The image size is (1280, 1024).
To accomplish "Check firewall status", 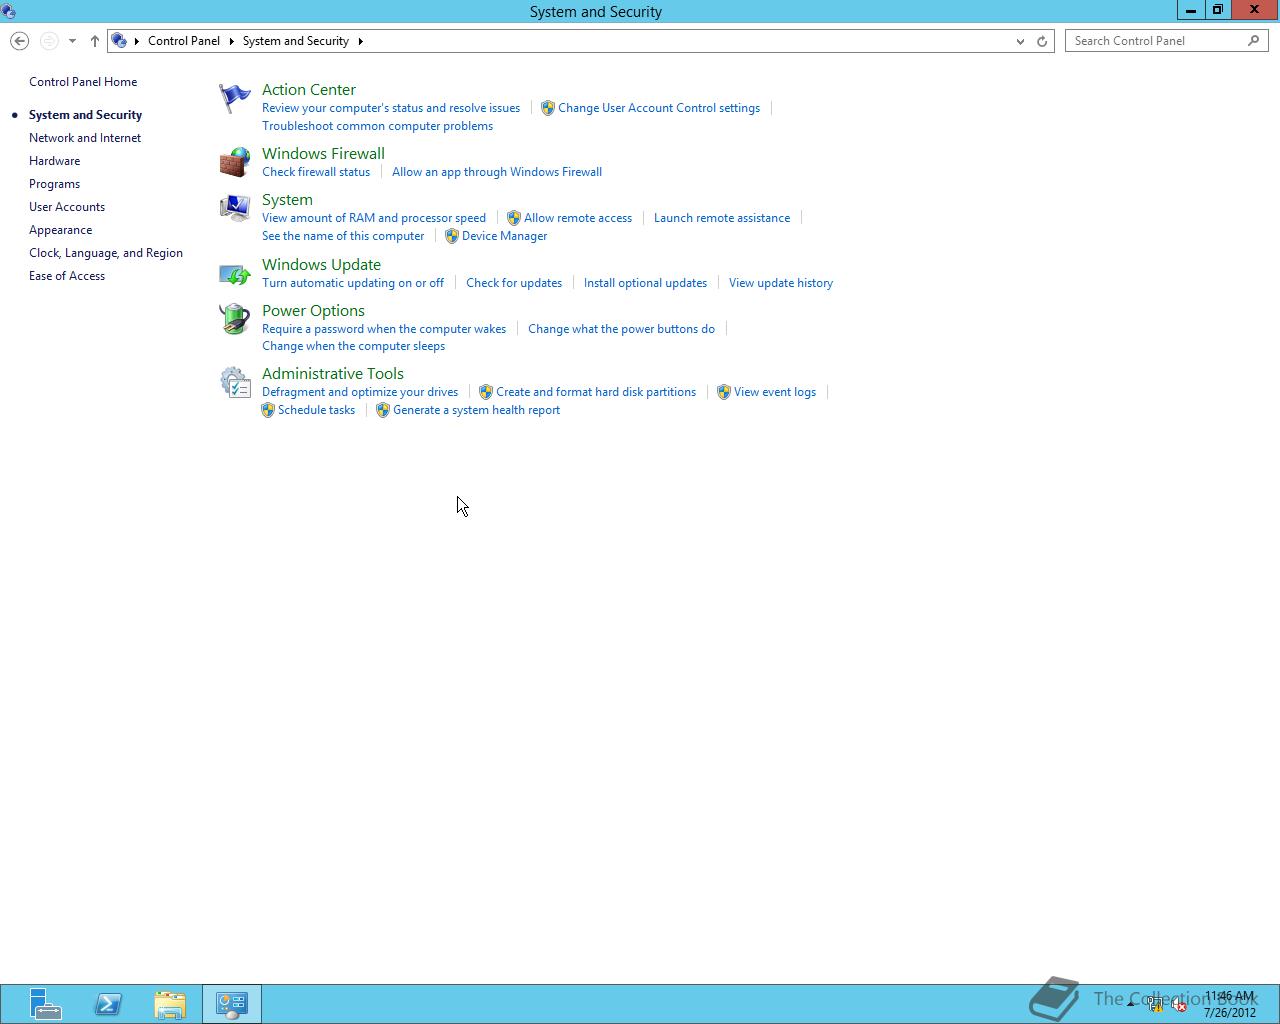I will point(316,172).
